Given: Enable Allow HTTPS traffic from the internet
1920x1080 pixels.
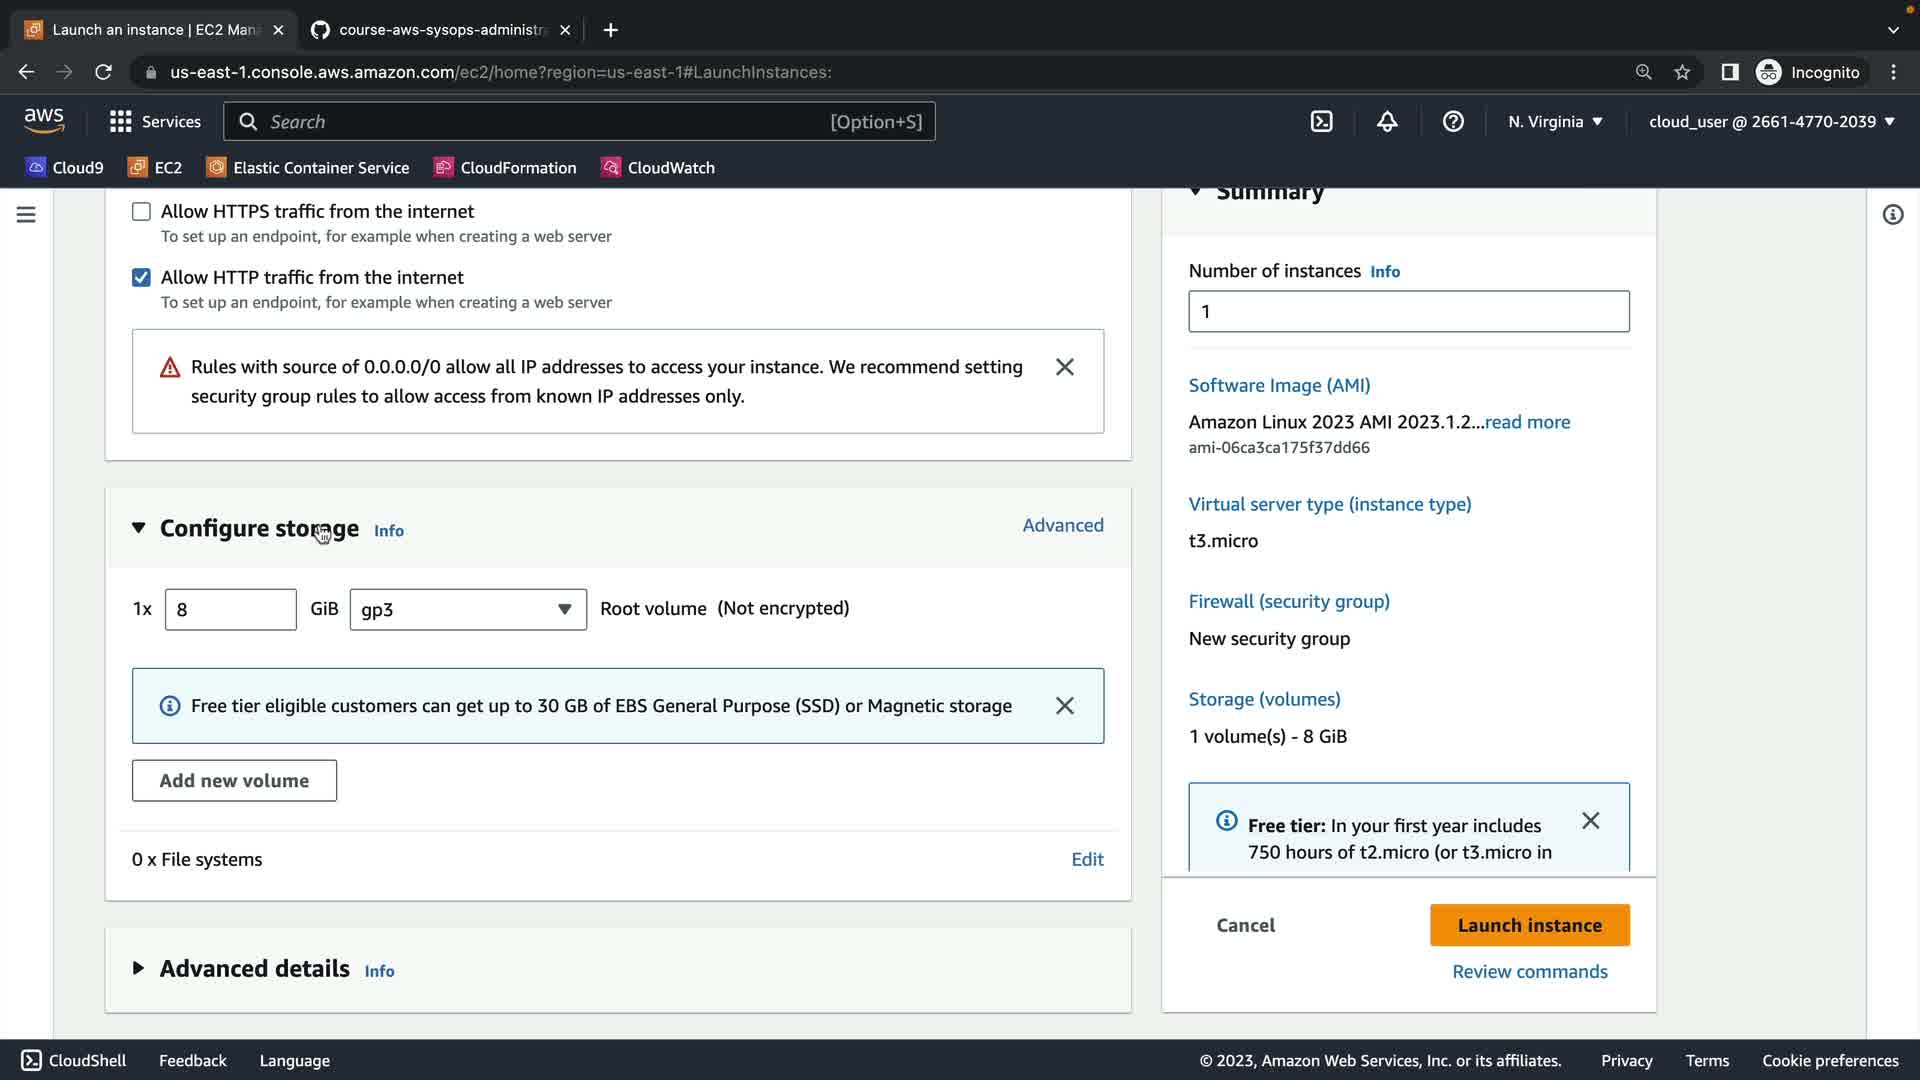Looking at the screenshot, I should [141, 211].
